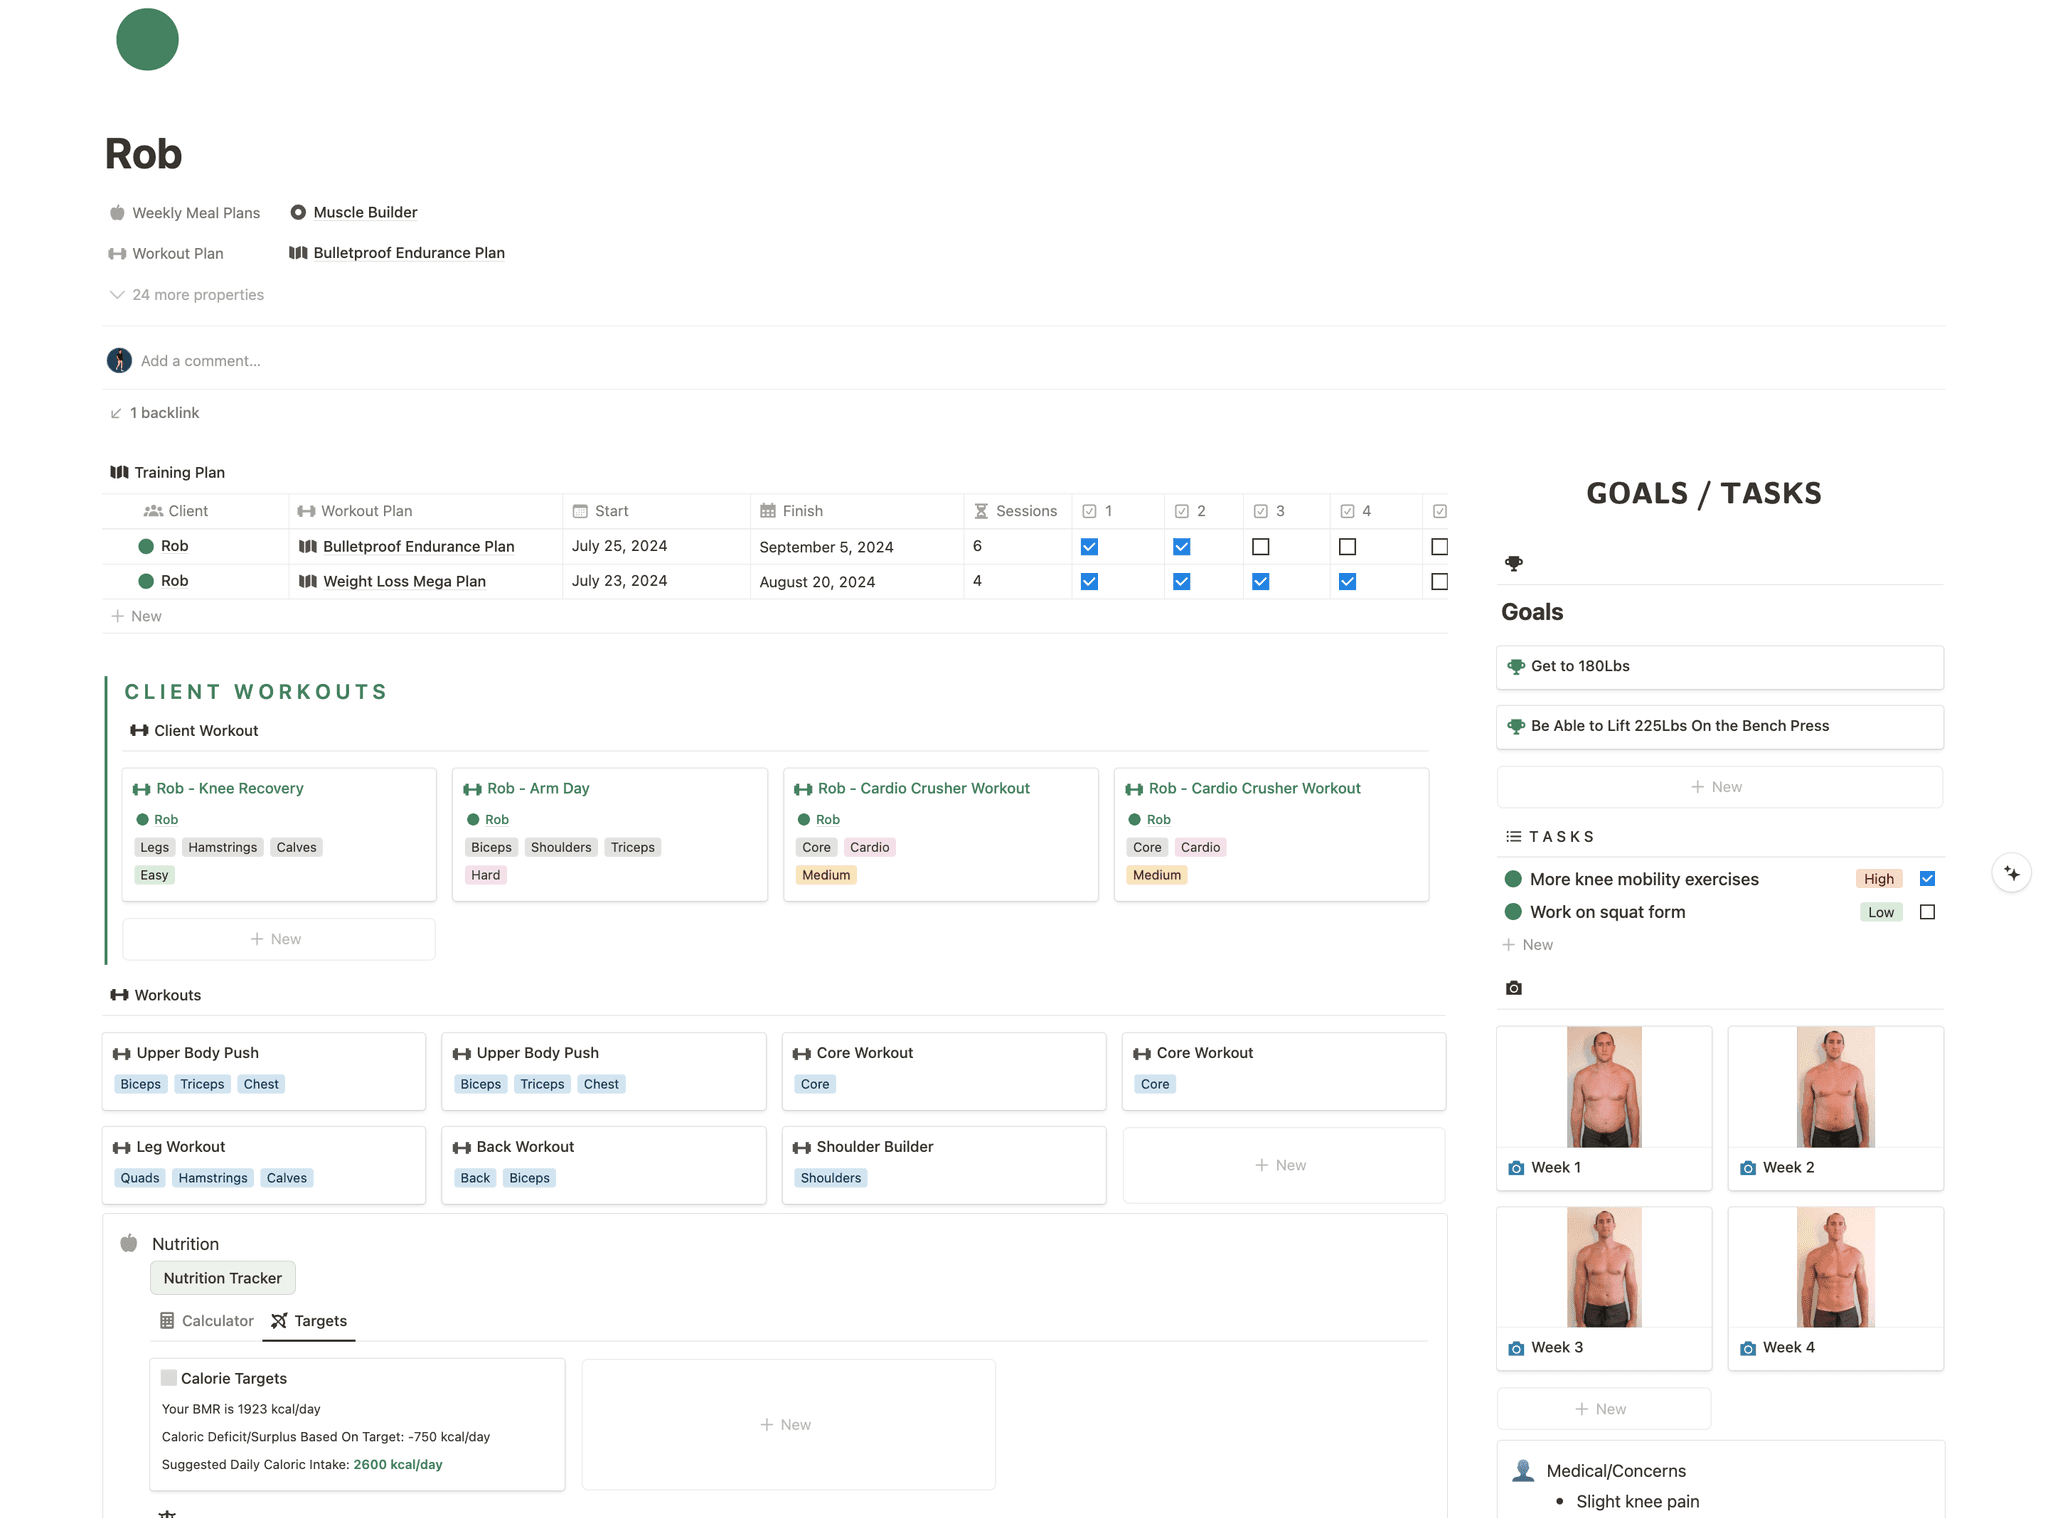The image size is (2048, 1518).
Task: Click the person icon beside Medical/Concerns
Action: click(x=1523, y=1470)
